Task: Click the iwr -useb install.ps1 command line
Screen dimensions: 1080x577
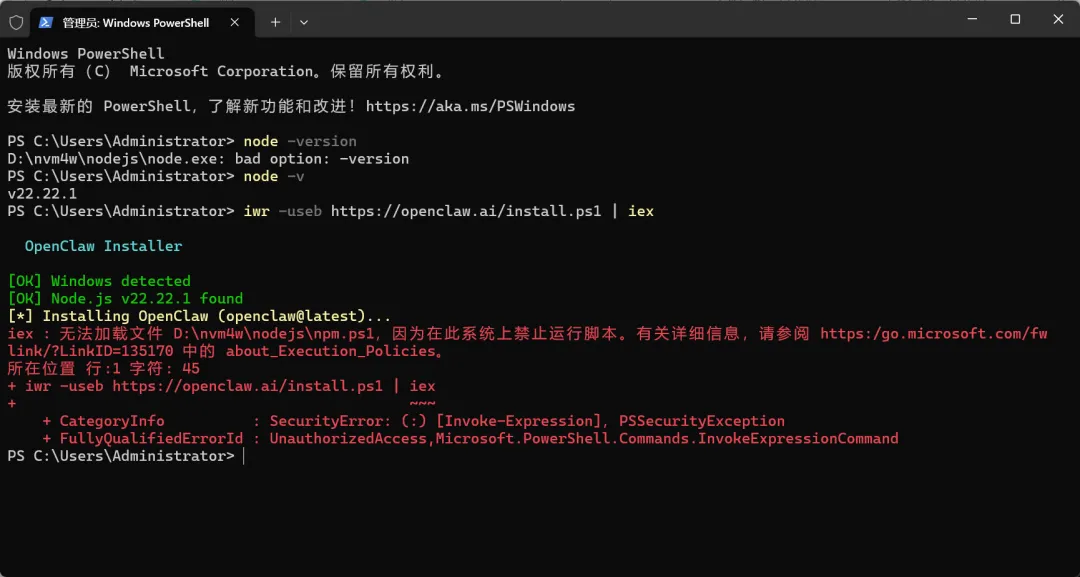Action: (448, 211)
